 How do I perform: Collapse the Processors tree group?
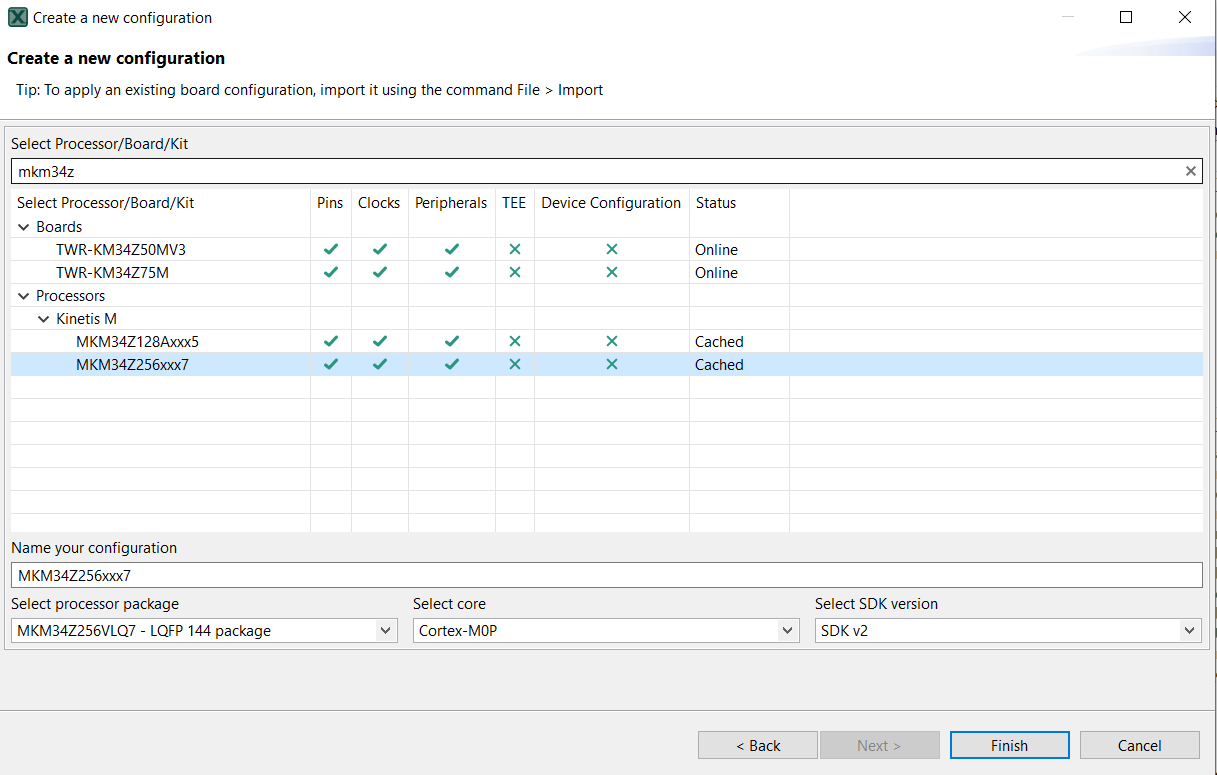point(24,296)
